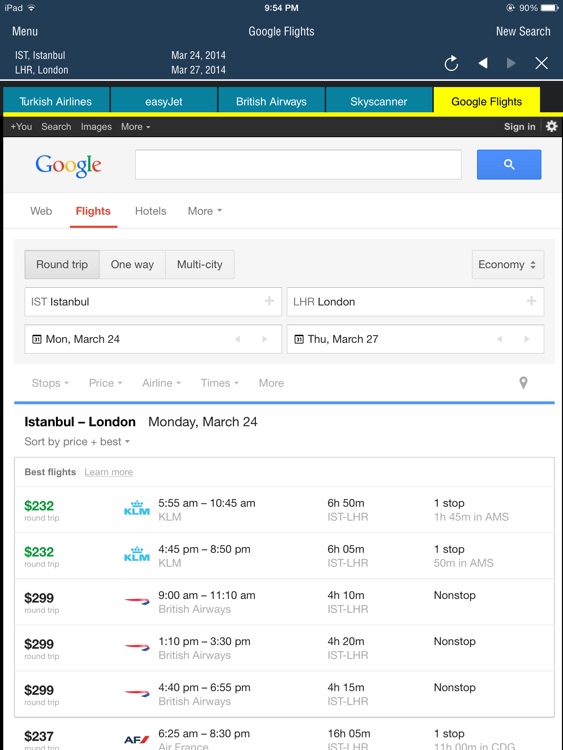The image size is (563, 750).
Task: Move departure date one day later
Action: point(265,339)
